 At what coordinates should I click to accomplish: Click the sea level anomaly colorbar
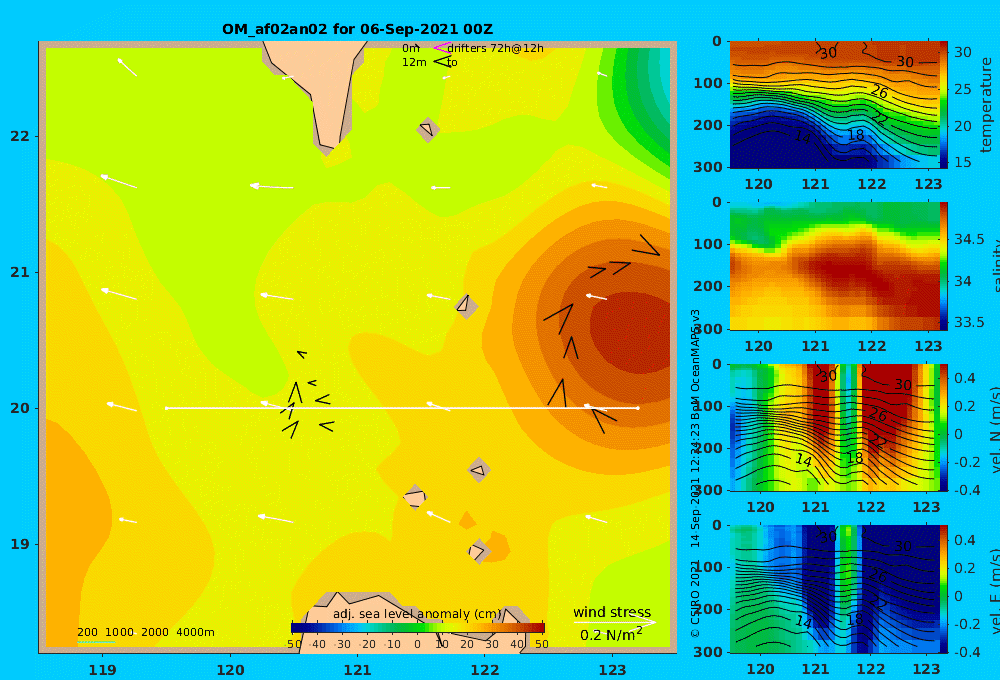[418, 628]
